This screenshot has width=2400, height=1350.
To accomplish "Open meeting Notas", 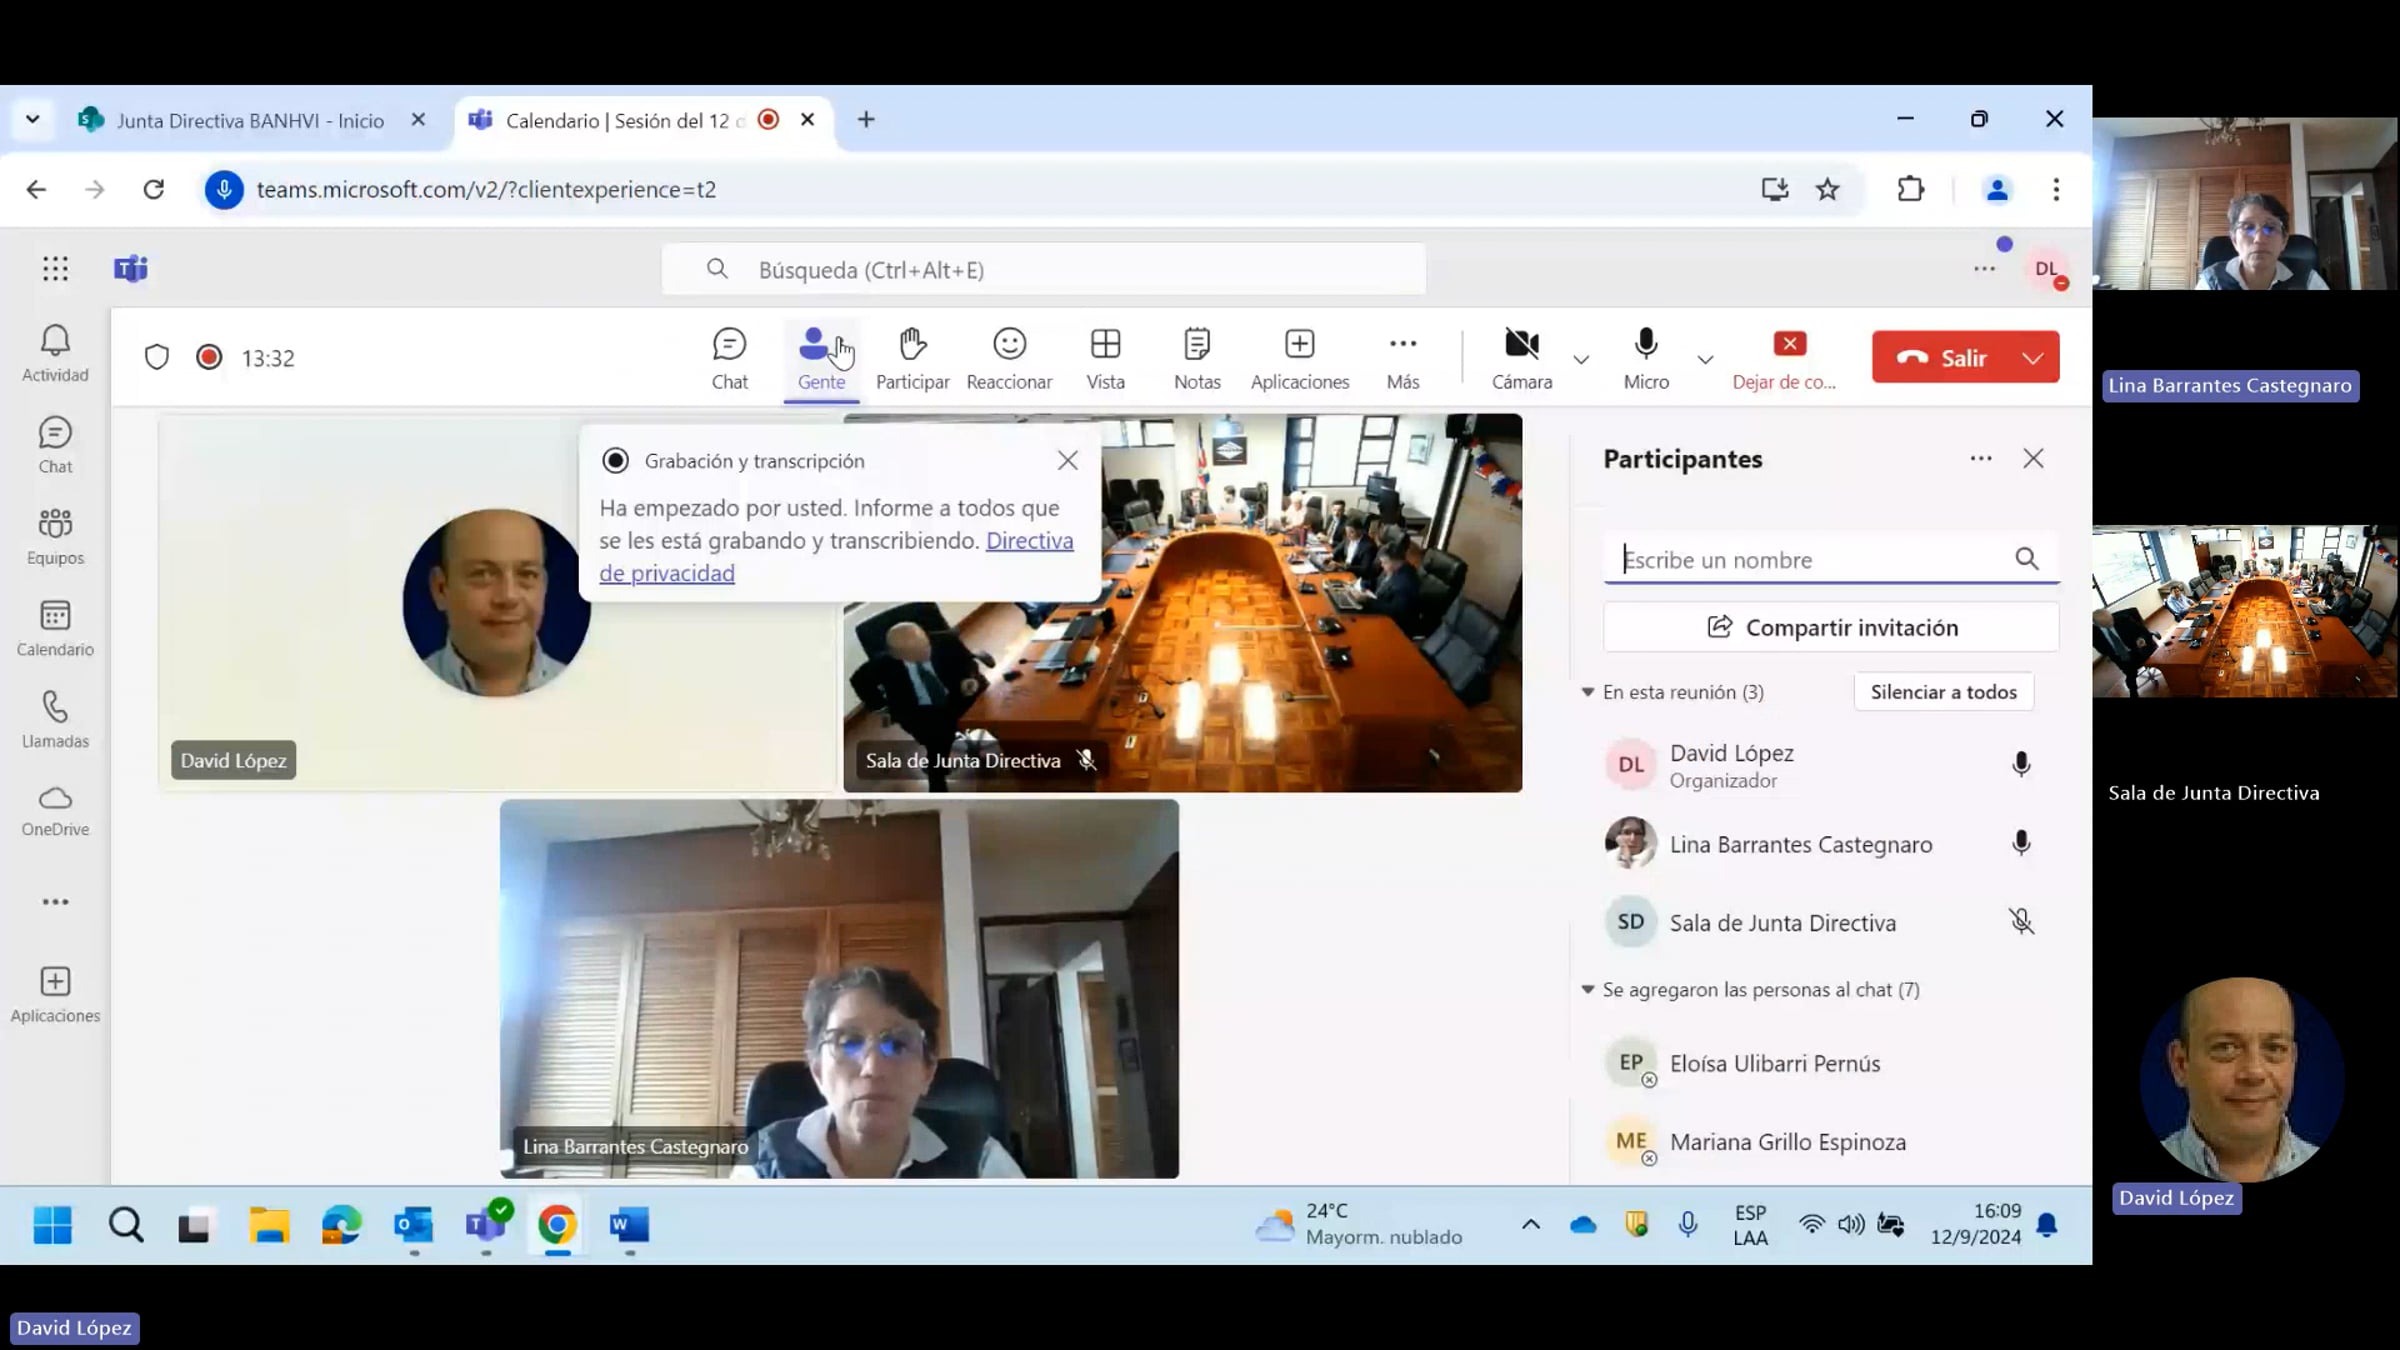I will (1197, 358).
